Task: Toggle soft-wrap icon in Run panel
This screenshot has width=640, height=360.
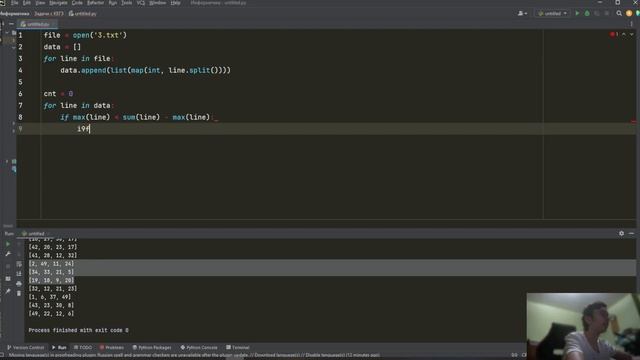Action: click(19, 264)
